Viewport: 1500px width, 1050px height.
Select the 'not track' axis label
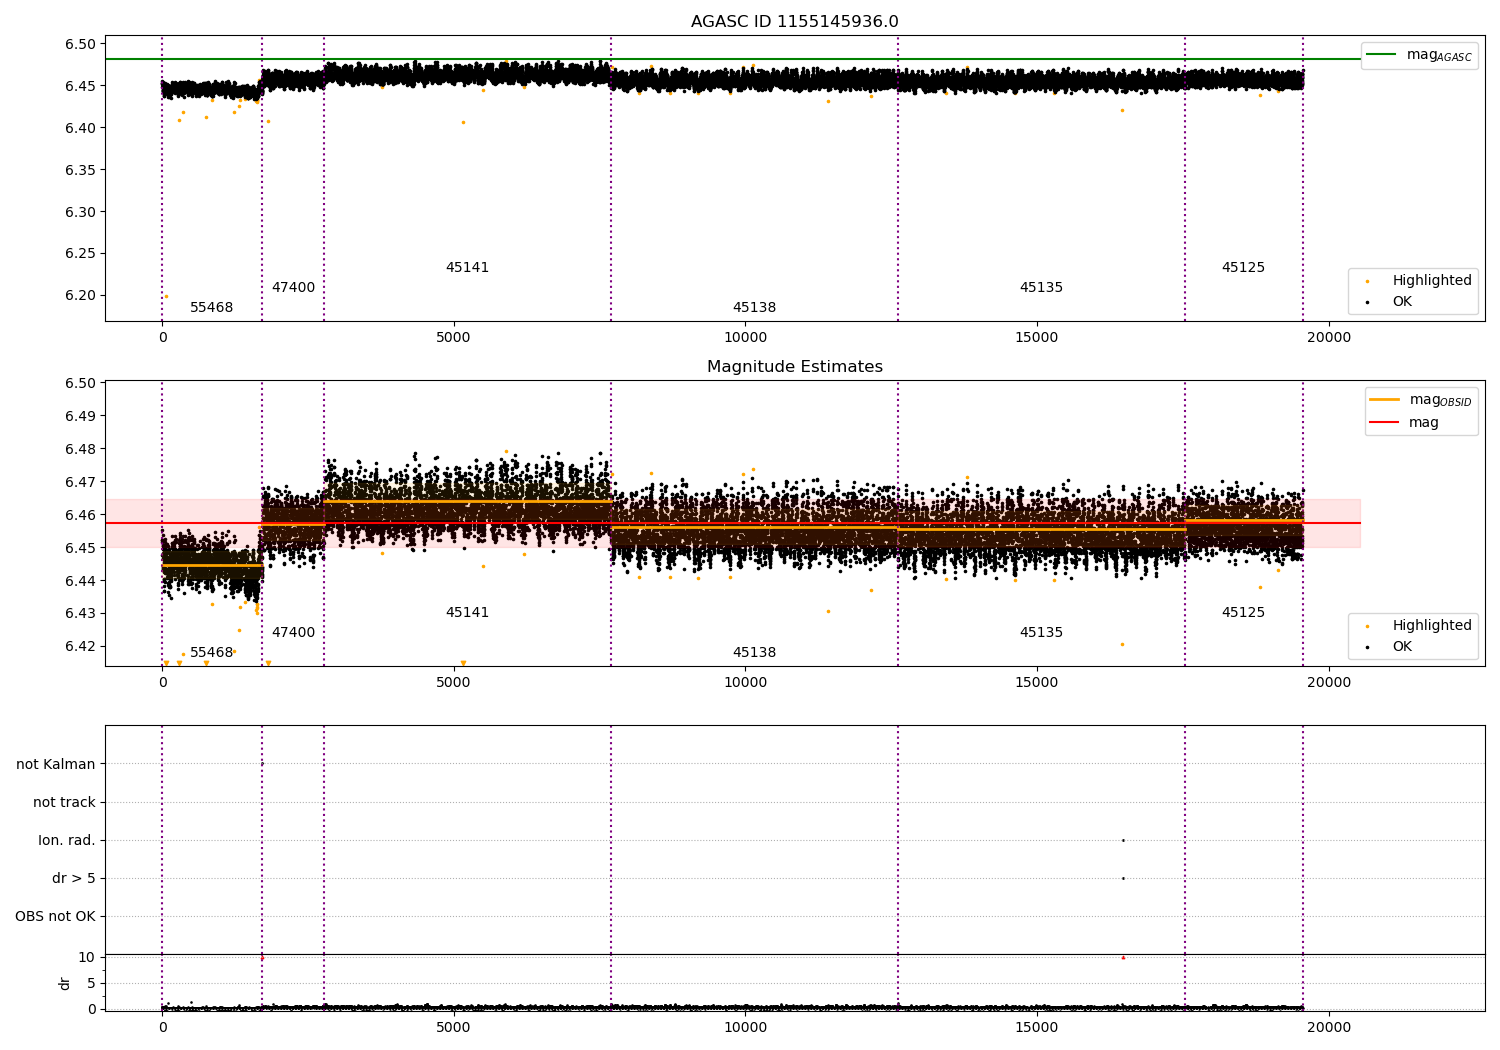tap(64, 802)
